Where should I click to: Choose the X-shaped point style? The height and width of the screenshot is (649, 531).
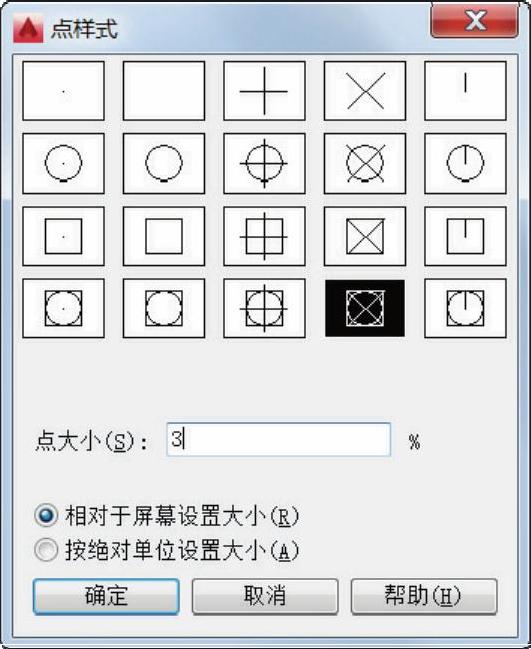point(365,91)
